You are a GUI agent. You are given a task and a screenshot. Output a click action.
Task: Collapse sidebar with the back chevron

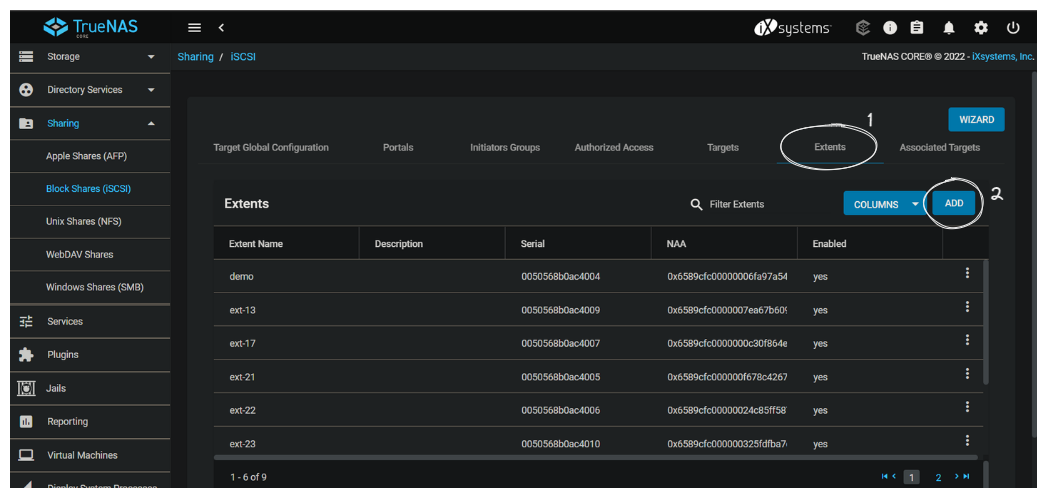[x=221, y=28]
